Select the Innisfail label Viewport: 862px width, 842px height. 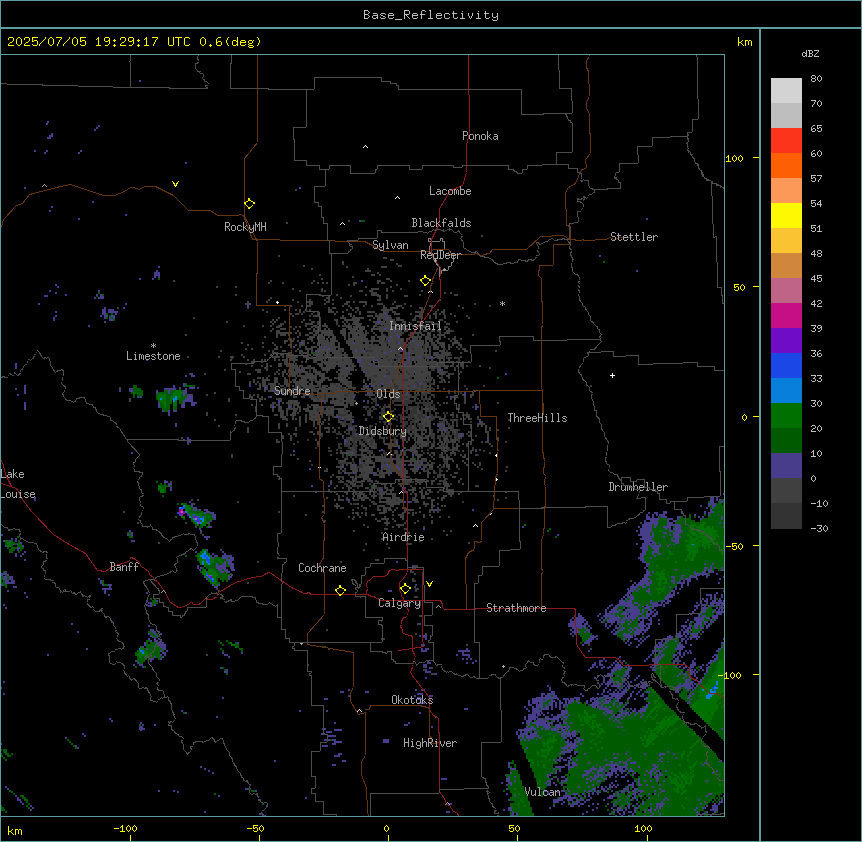[x=415, y=326]
